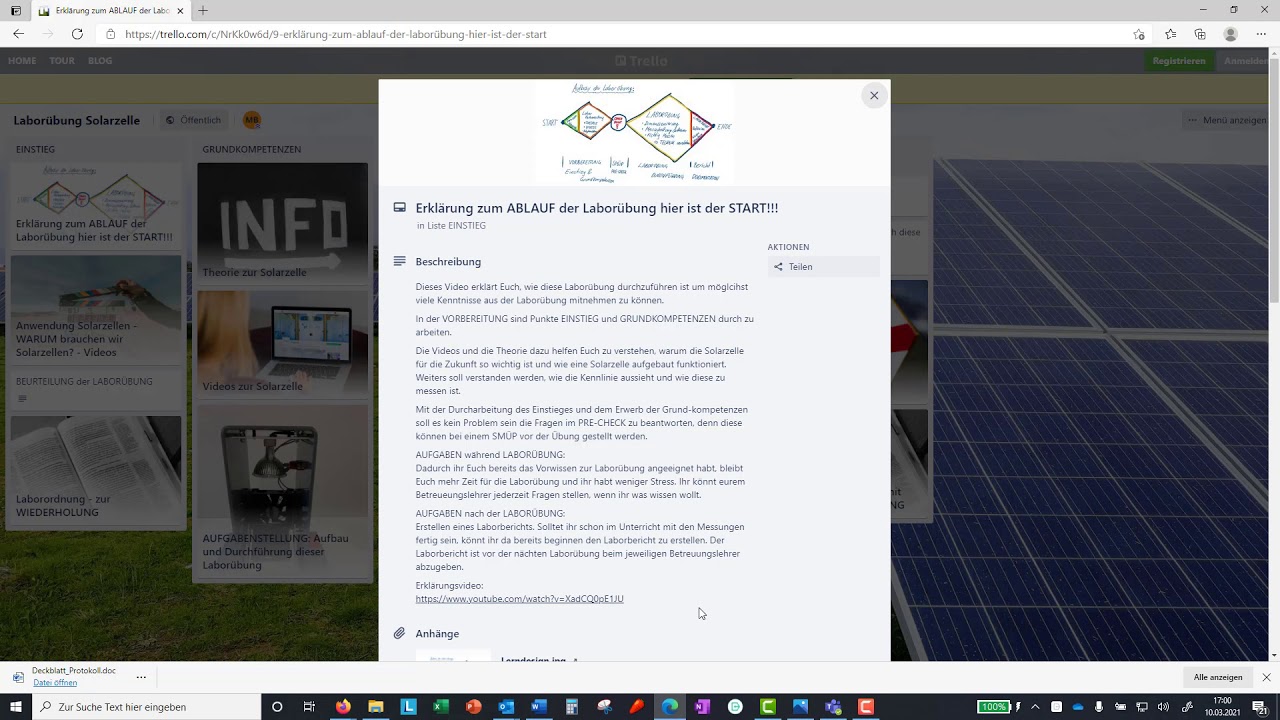Open Task View in taskbar
This screenshot has width=1280, height=720.
[309, 707]
